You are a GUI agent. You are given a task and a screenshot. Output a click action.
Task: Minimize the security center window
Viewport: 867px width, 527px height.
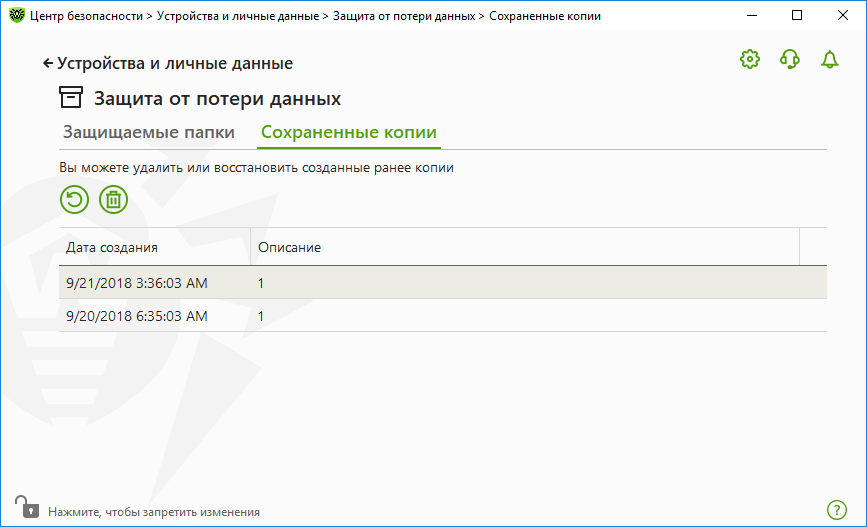coord(751,15)
